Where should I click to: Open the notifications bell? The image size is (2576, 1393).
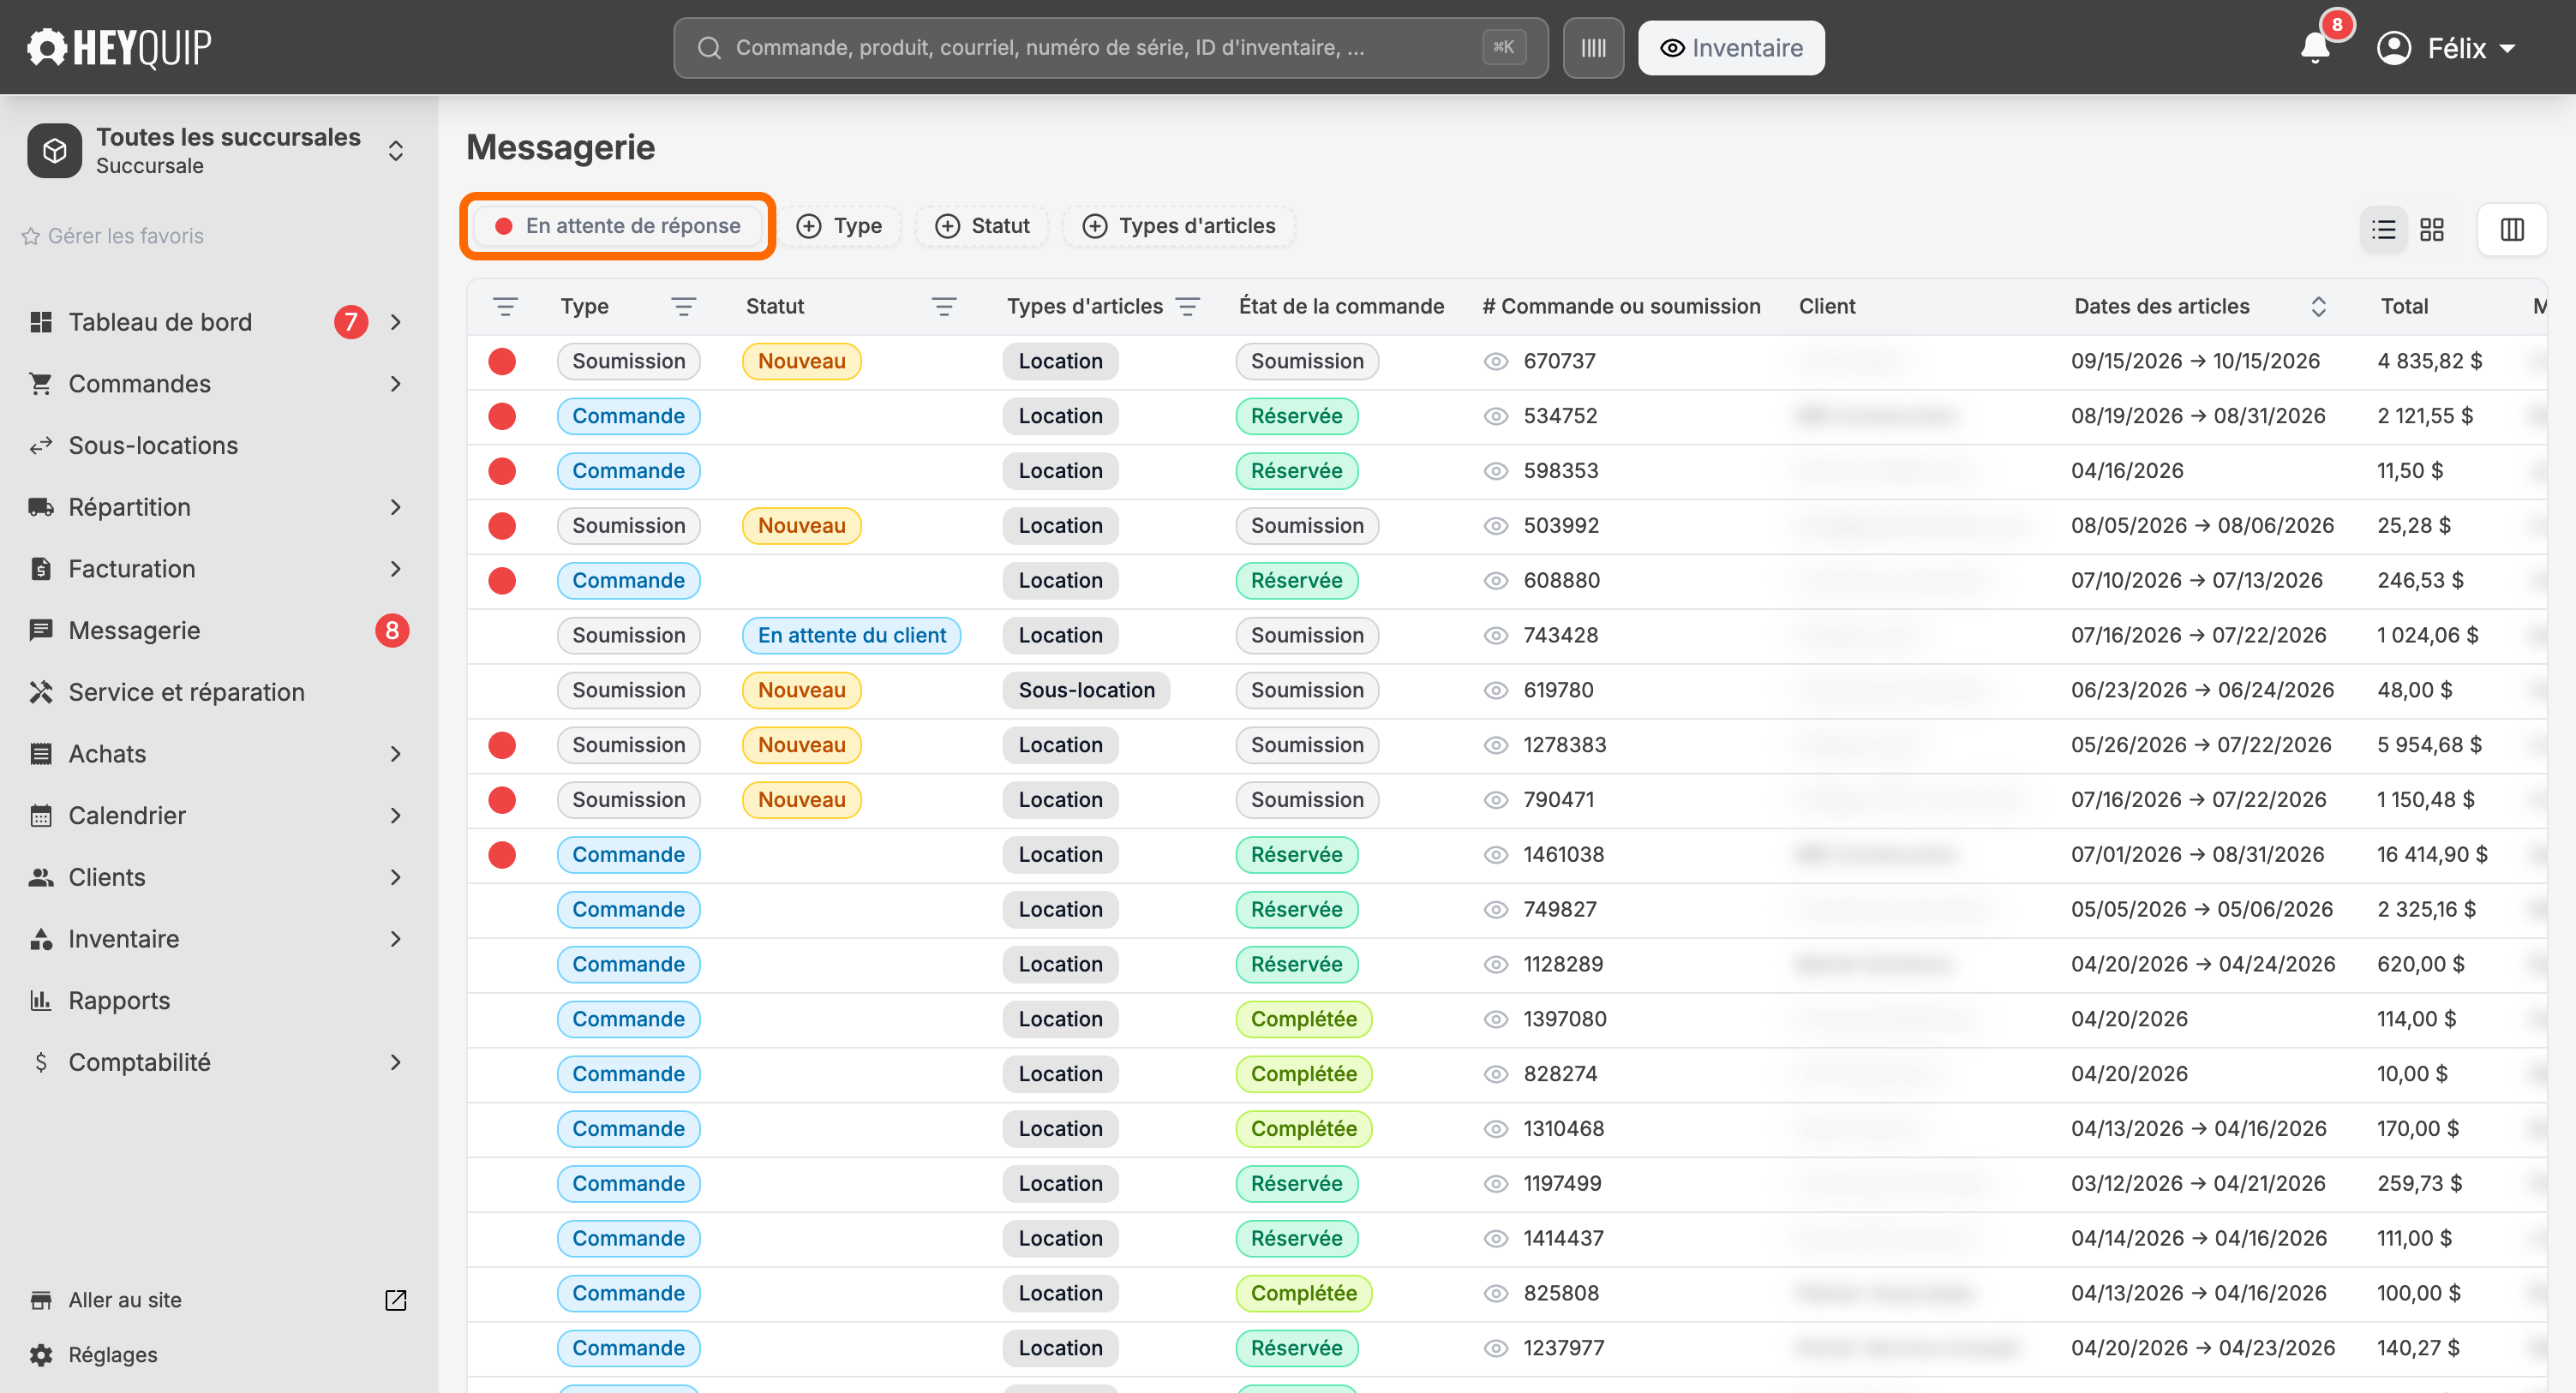click(2315, 47)
